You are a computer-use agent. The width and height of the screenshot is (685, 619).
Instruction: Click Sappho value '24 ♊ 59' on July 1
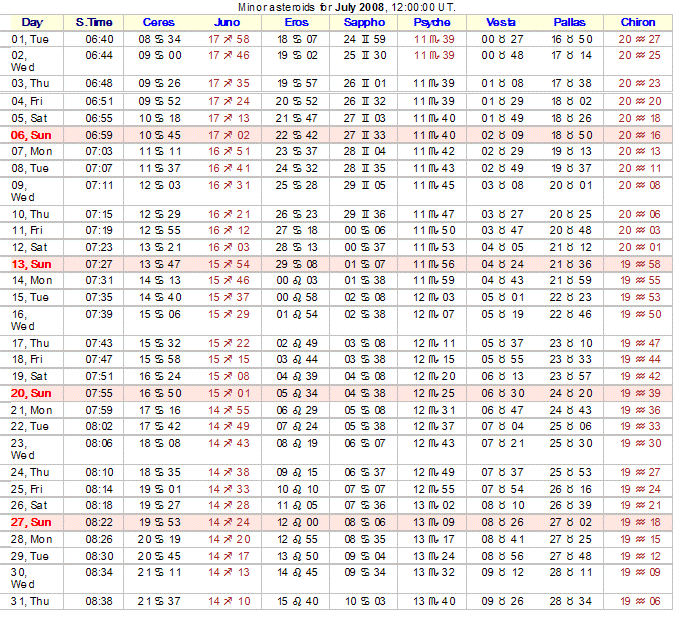click(364, 39)
